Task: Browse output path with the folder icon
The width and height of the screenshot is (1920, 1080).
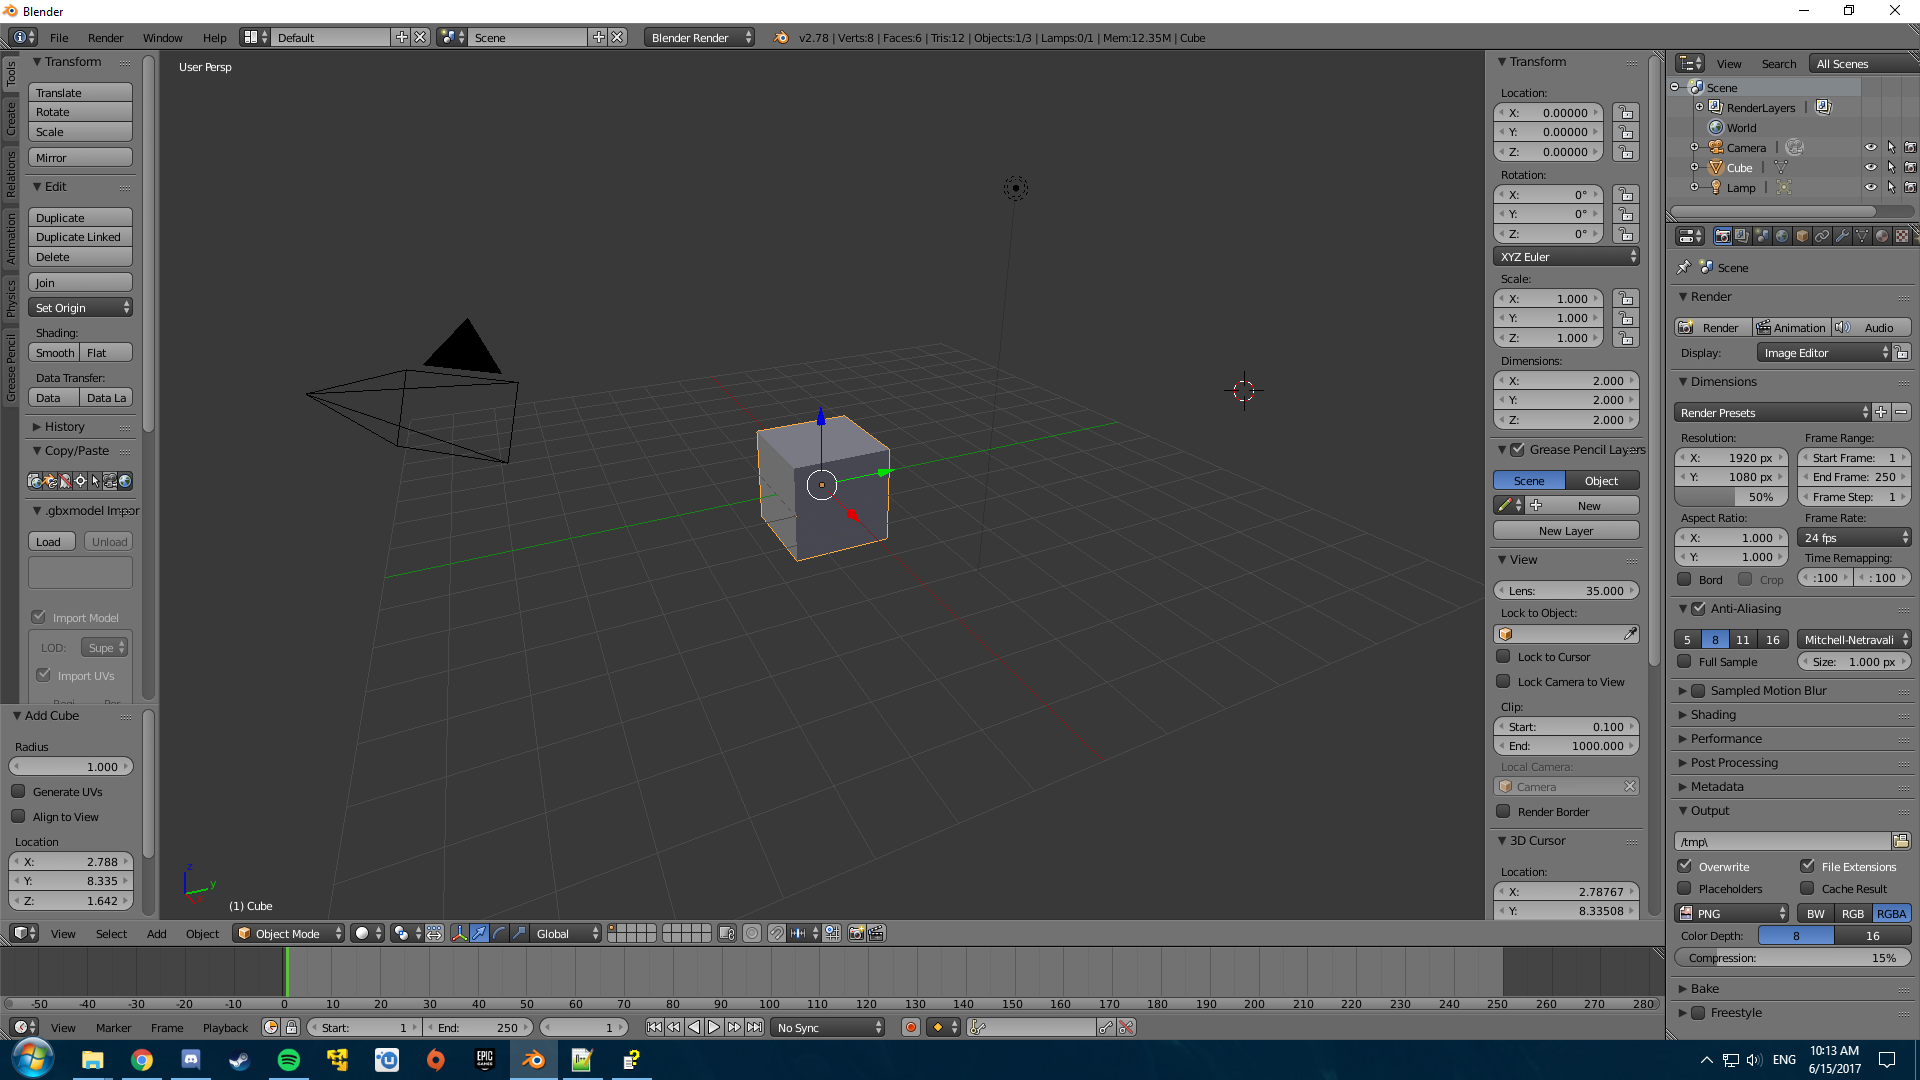Action: [1901, 841]
